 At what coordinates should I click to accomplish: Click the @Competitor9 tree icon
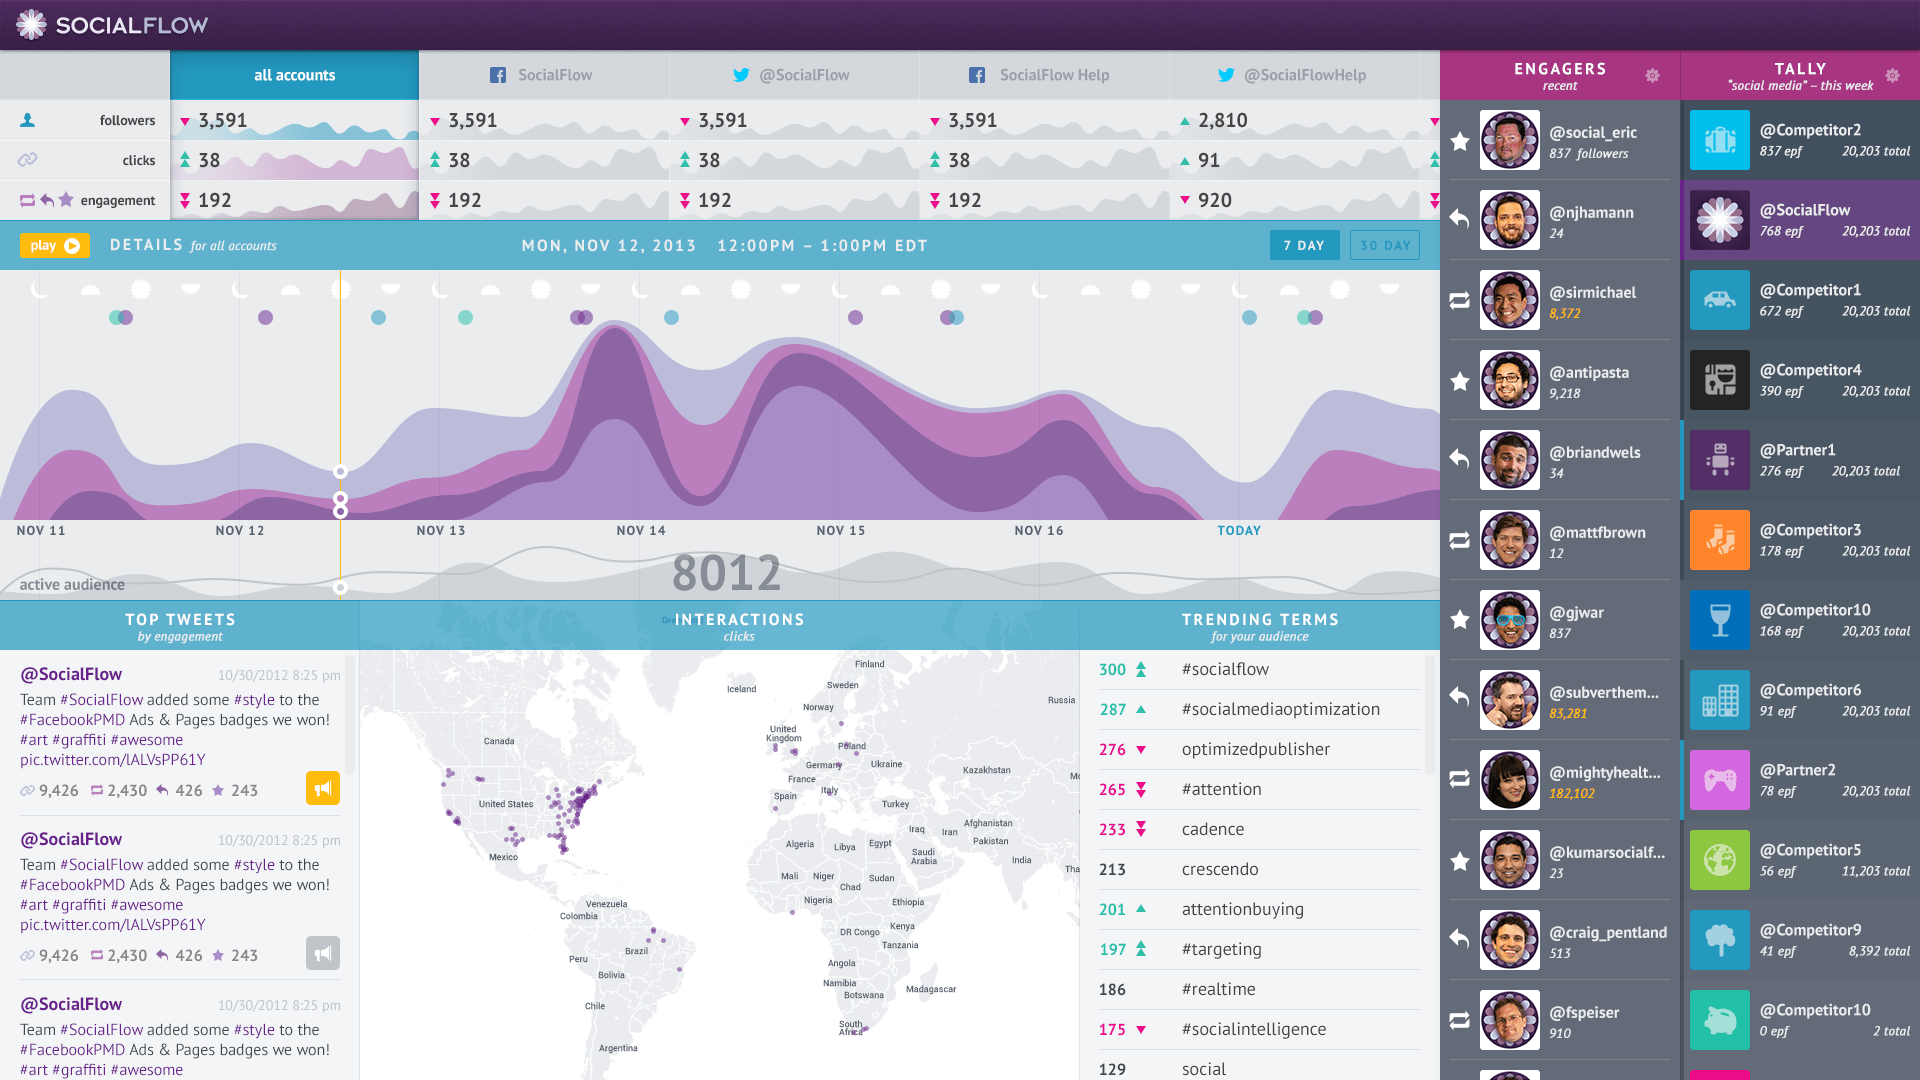pyautogui.click(x=1720, y=940)
